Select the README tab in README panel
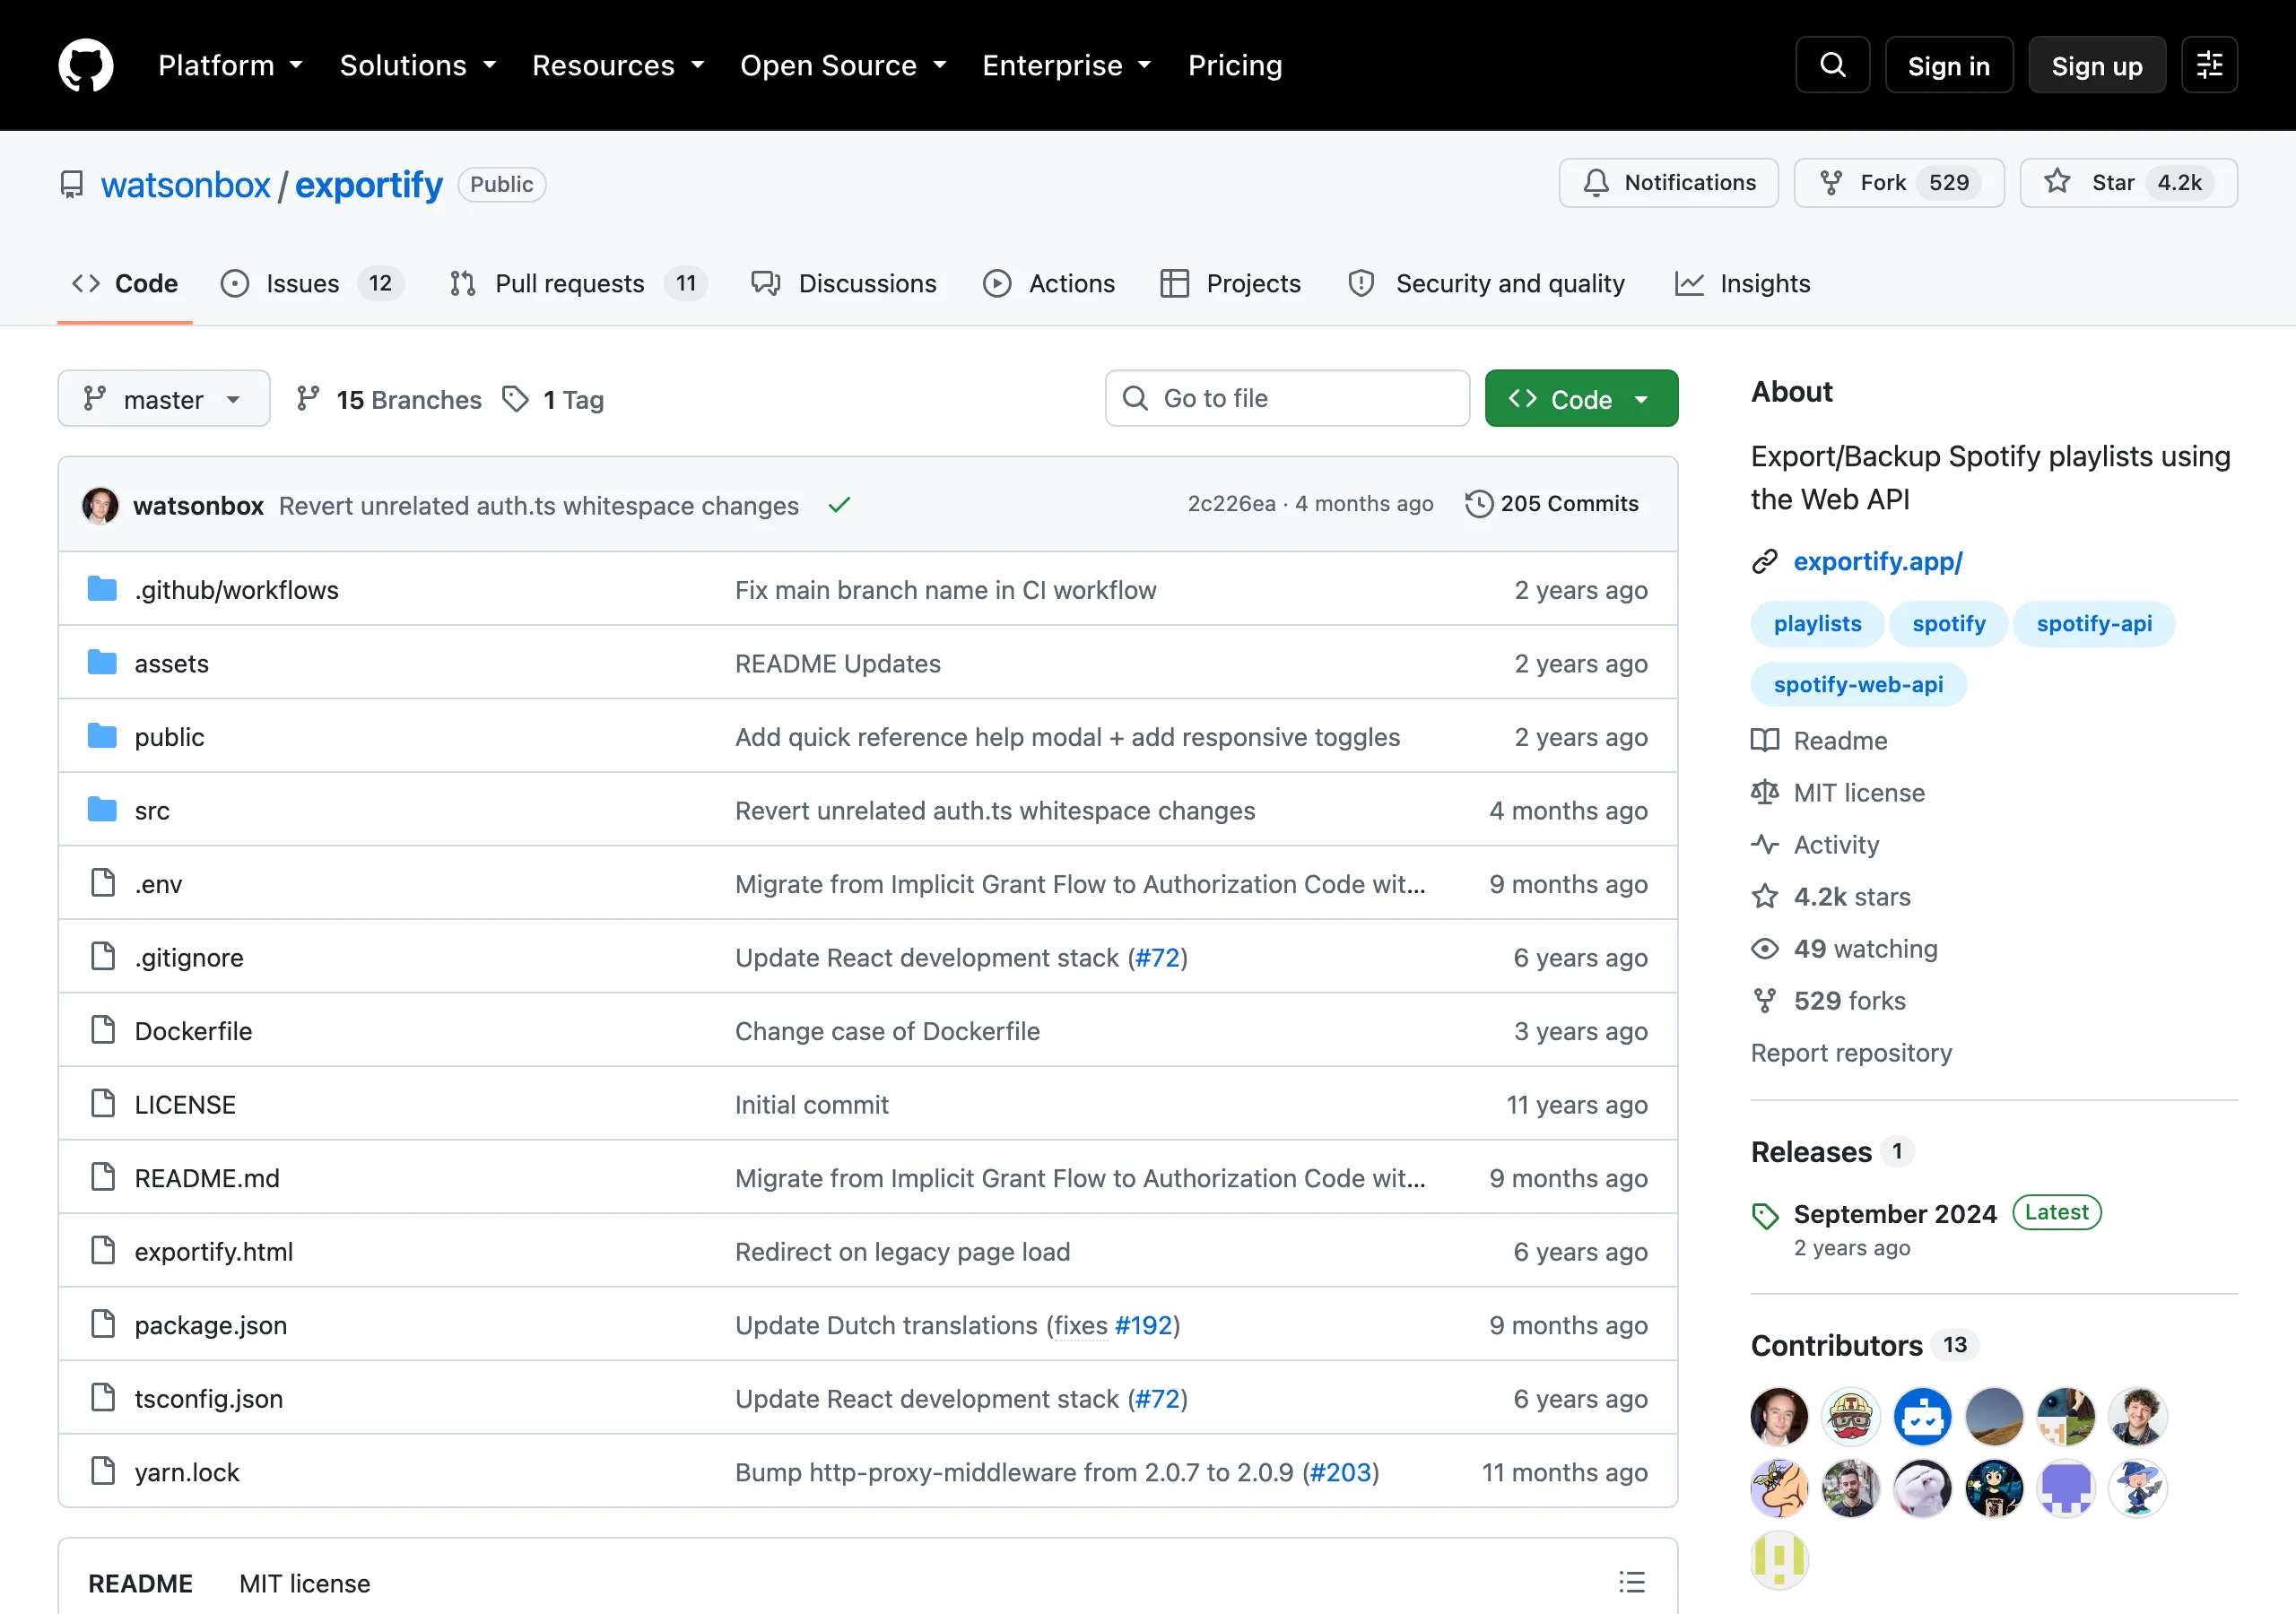Viewport: 2296px width, 1614px height. pos(140,1583)
